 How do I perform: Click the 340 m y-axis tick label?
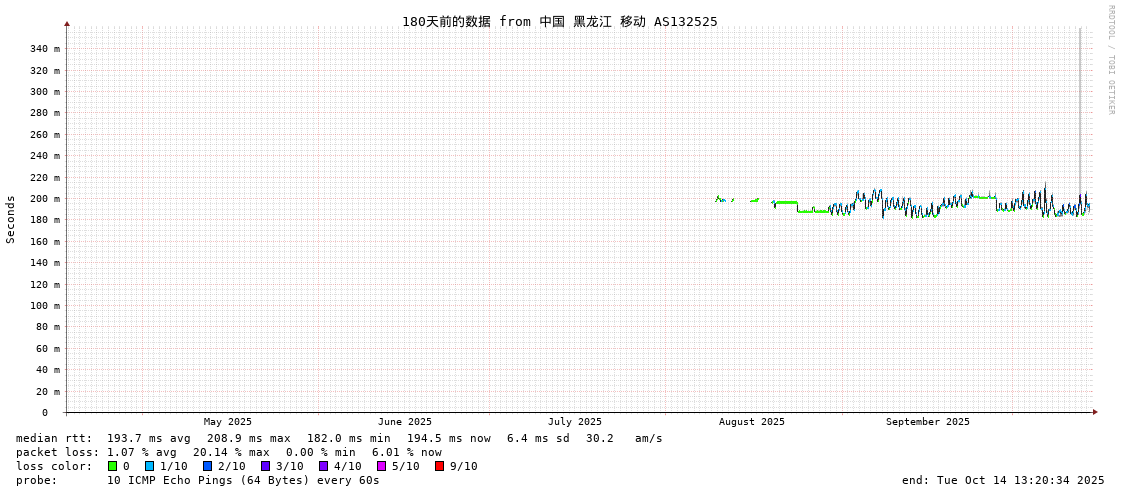coord(44,49)
